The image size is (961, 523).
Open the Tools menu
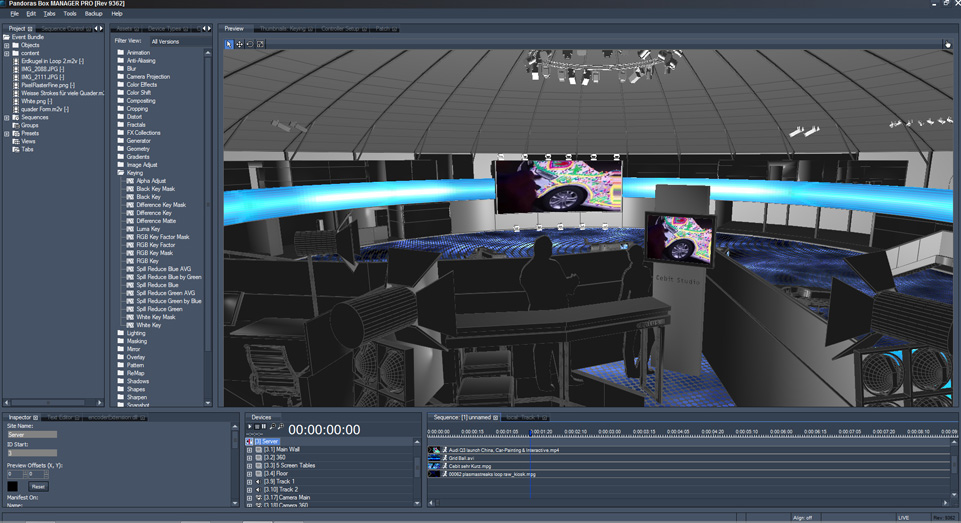pyautogui.click(x=70, y=13)
